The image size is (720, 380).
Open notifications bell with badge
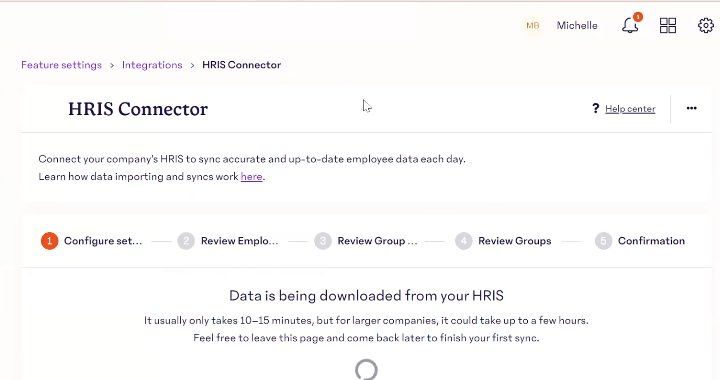click(631, 24)
